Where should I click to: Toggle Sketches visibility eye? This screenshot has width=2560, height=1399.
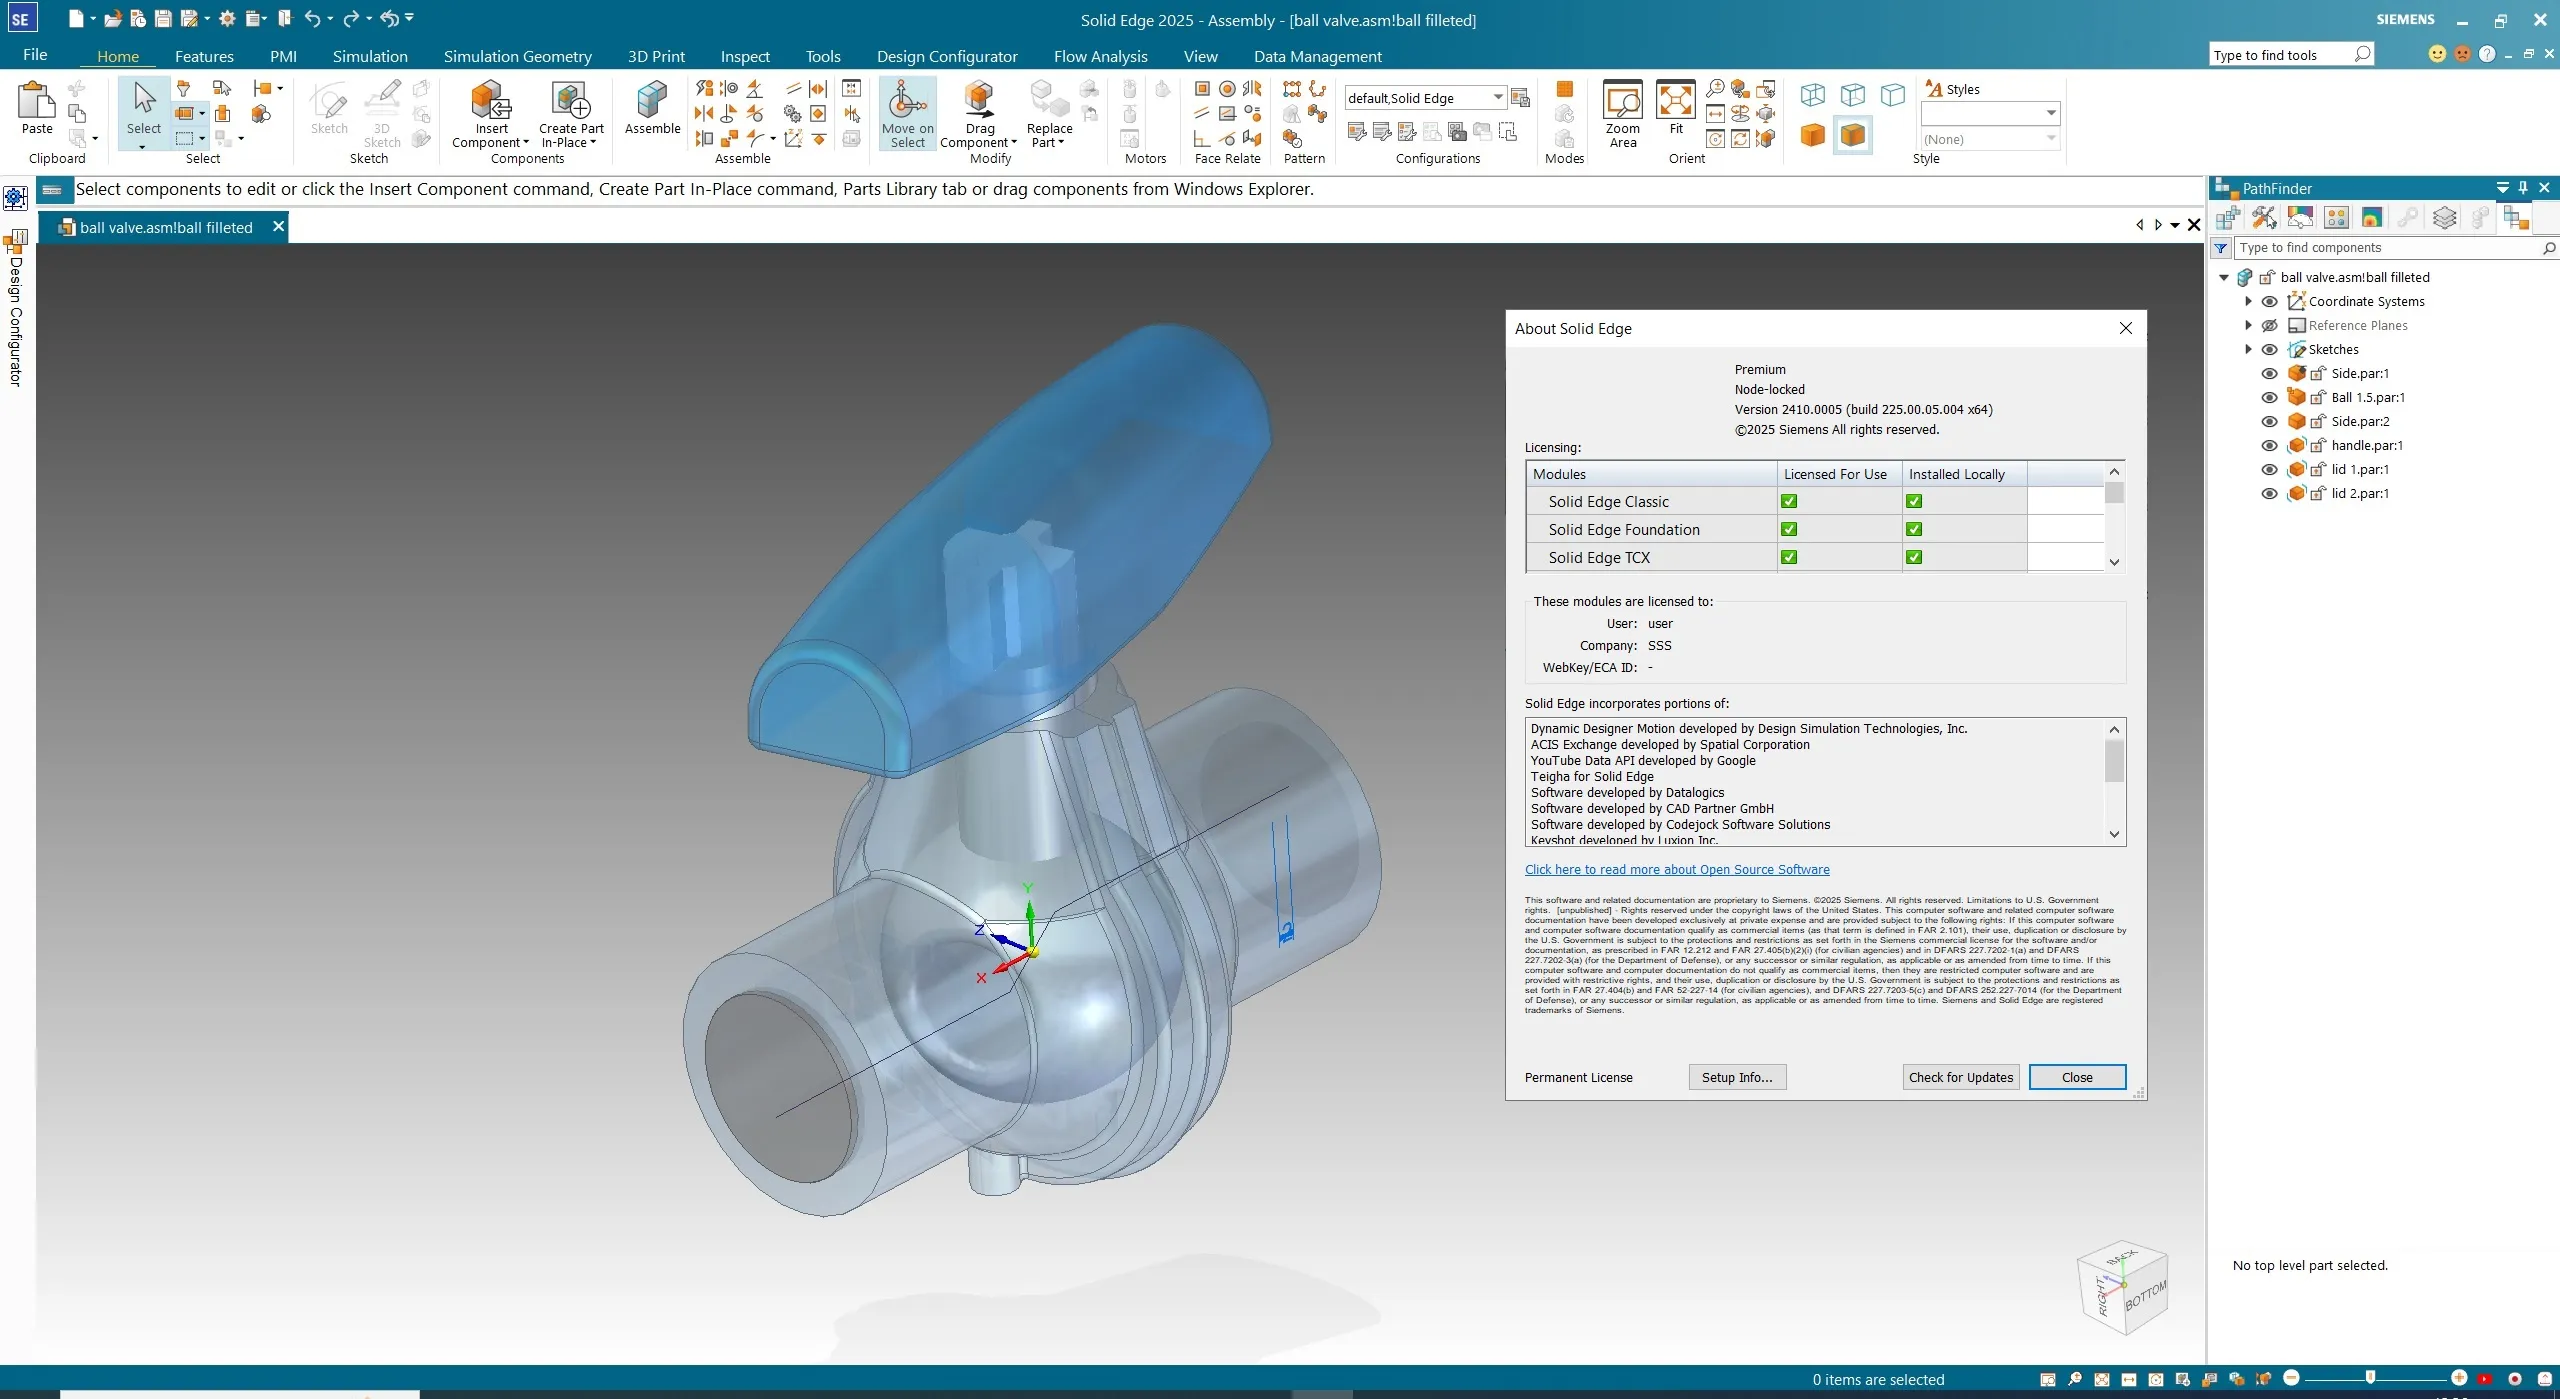click(2270, 350)
